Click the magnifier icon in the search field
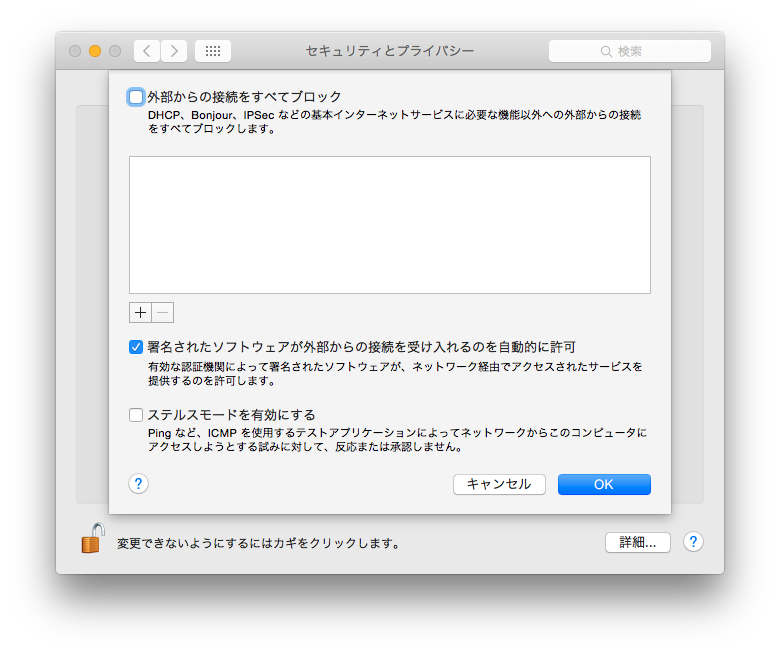The width and height of the screenshot is (780, 654). click(606, 51)
